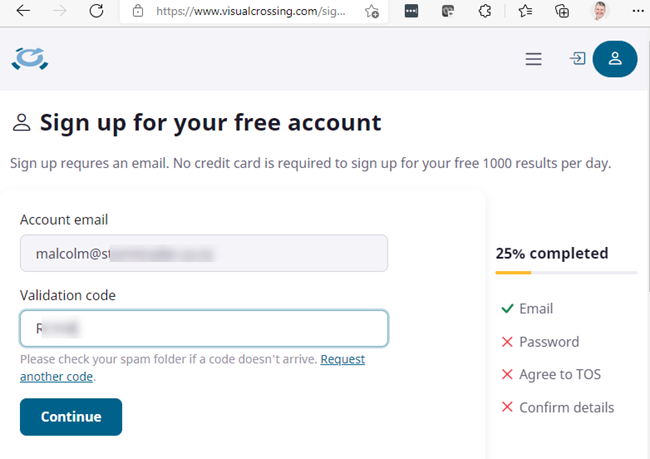This screenshot has width=650, height=459.
Task: Click the Account email field
Action: pyautogui.click(x=204, y=253)
